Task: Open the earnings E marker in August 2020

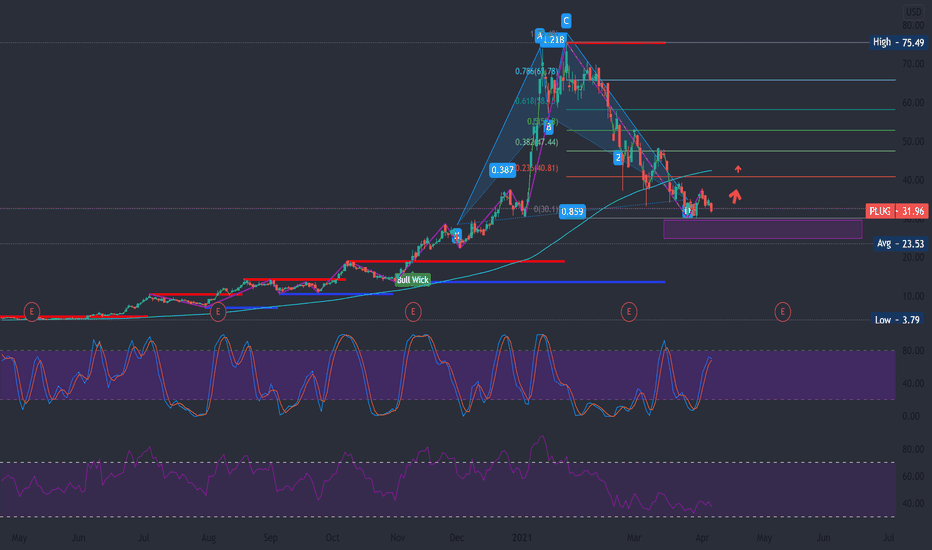Action: pos(218,312)
